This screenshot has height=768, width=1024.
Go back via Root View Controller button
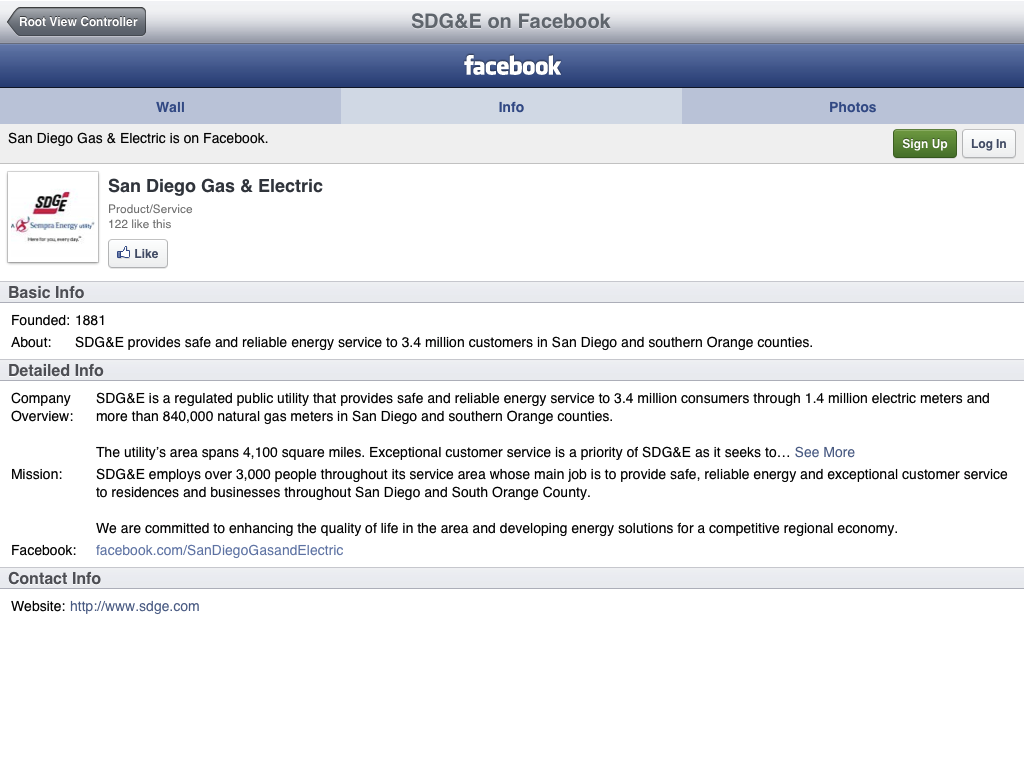point(77,22)
